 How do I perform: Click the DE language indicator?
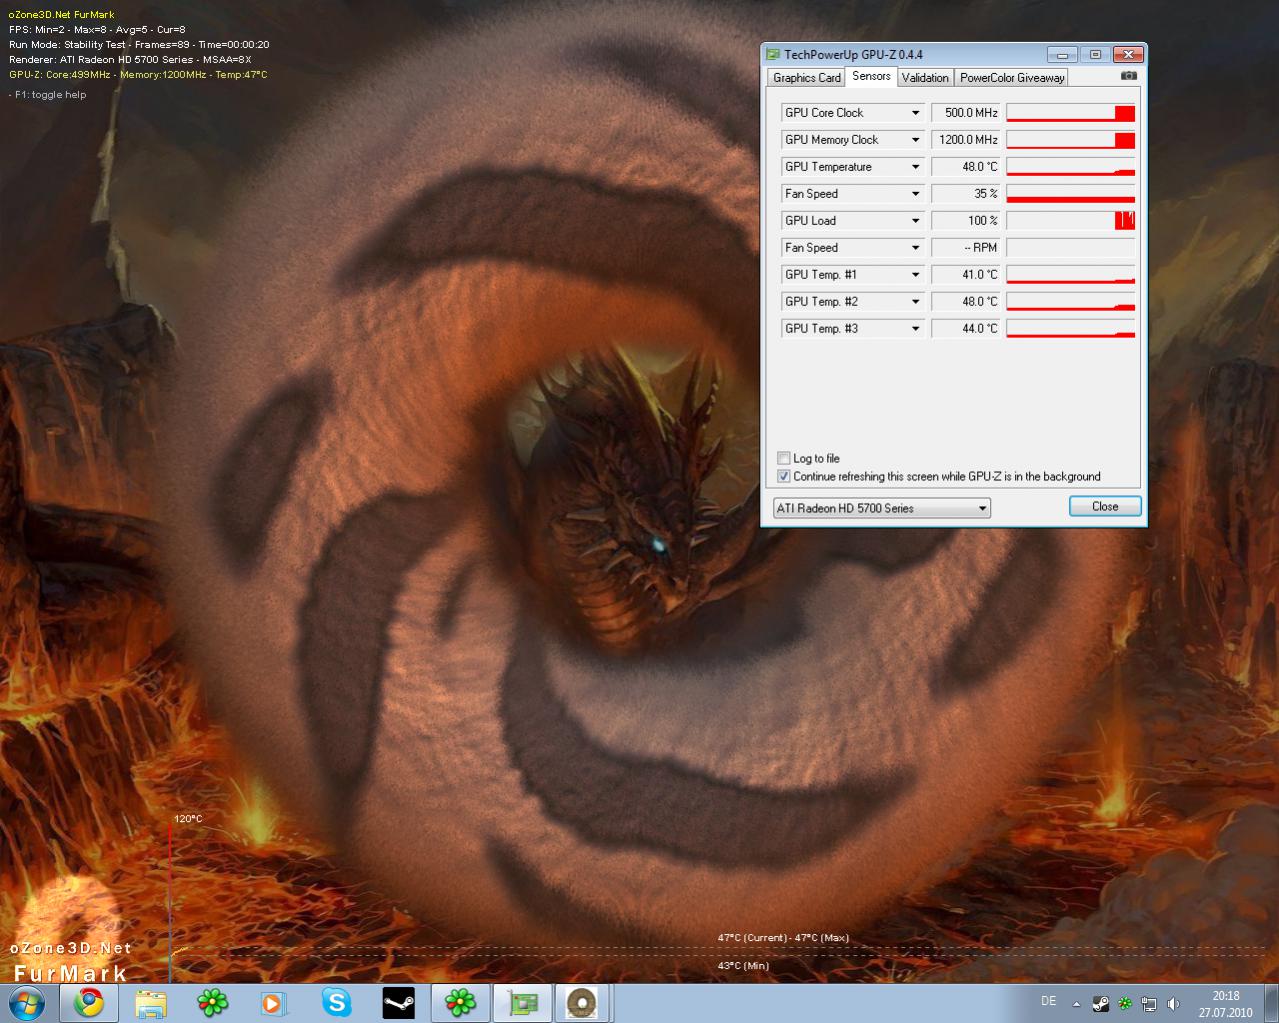tap(1048, 1001)
